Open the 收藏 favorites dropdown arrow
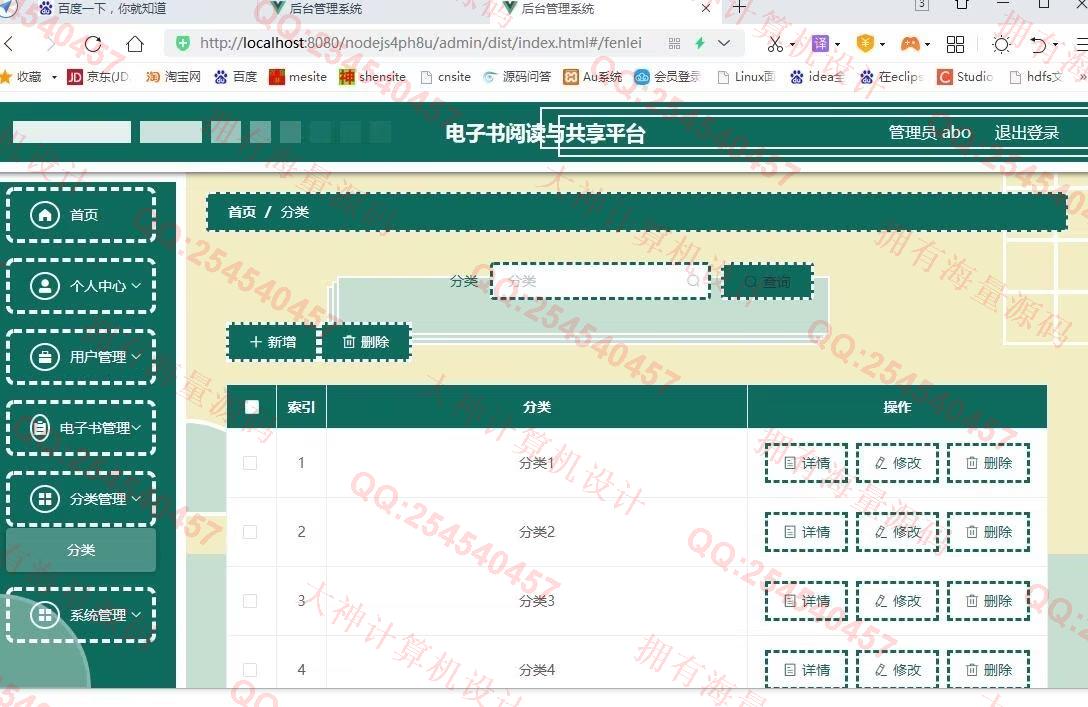1088x707 pixels. 54,77
